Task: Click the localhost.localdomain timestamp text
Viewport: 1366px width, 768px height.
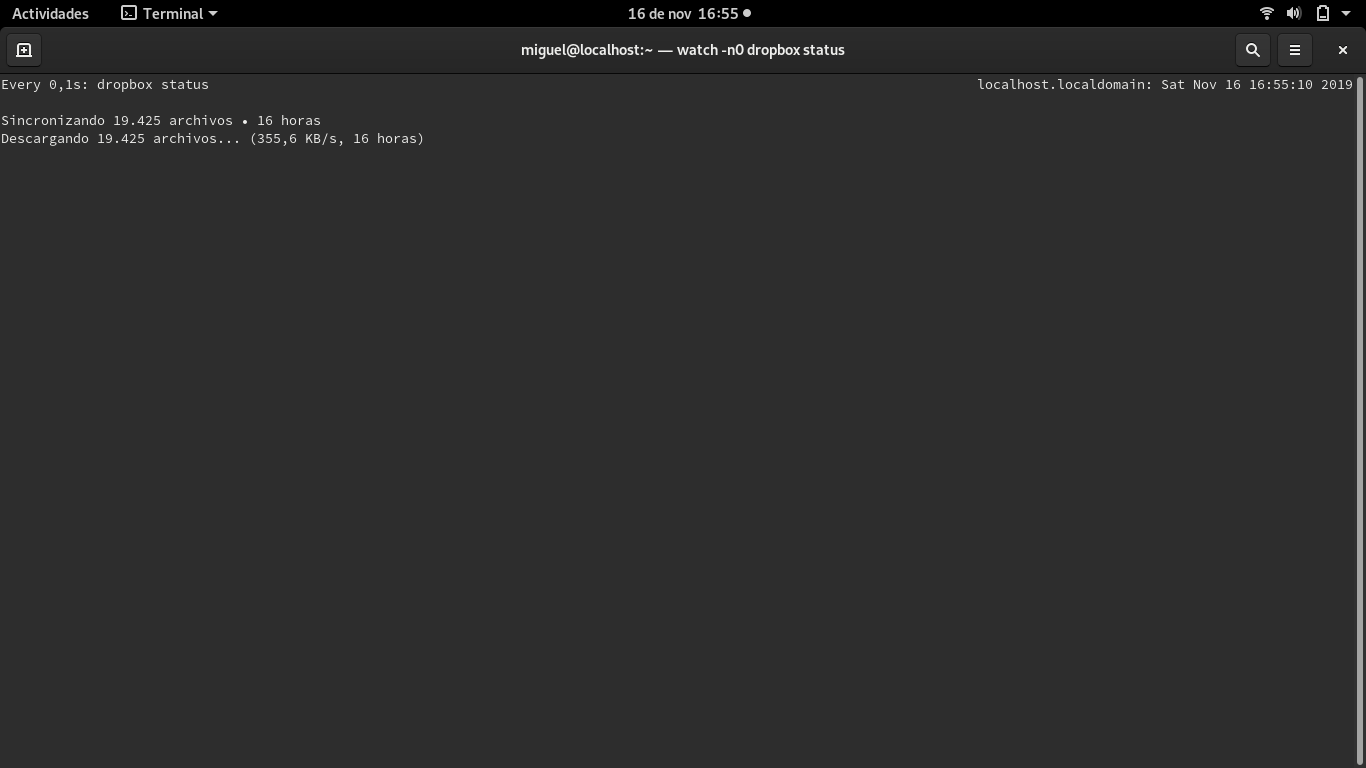Action: click(x=1165, y=85)
